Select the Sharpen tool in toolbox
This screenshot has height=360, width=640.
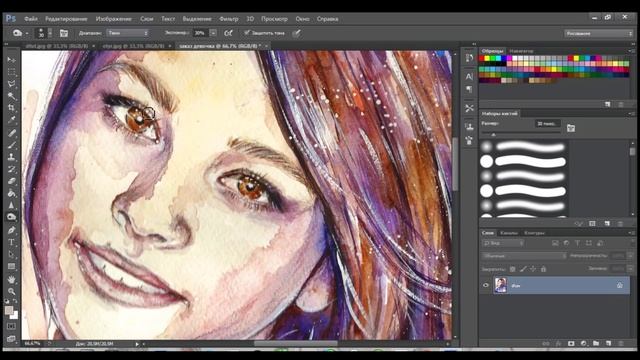click(11, 205)
